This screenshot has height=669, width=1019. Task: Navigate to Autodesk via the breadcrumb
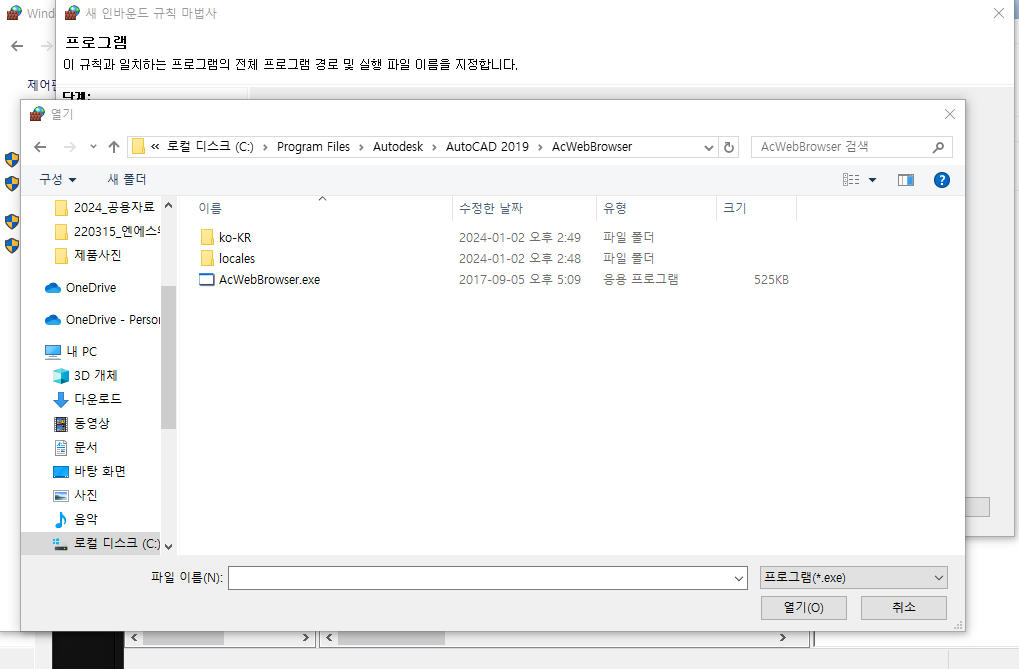[397, 146]
